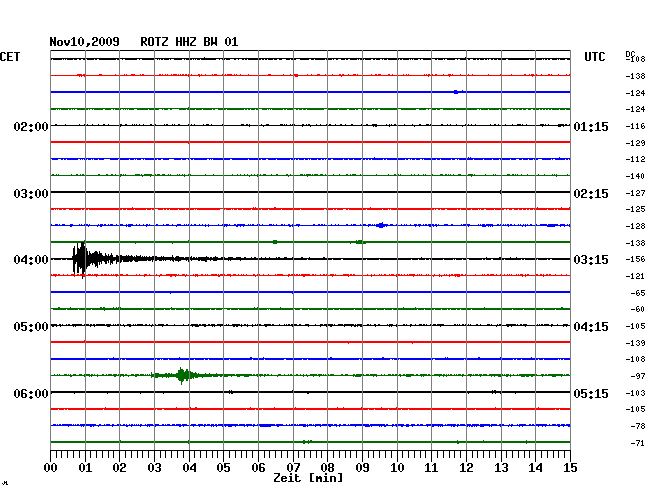Click the 06 minute axis label
The width and height of the screenshot is (650, 494).
[258, 468]
